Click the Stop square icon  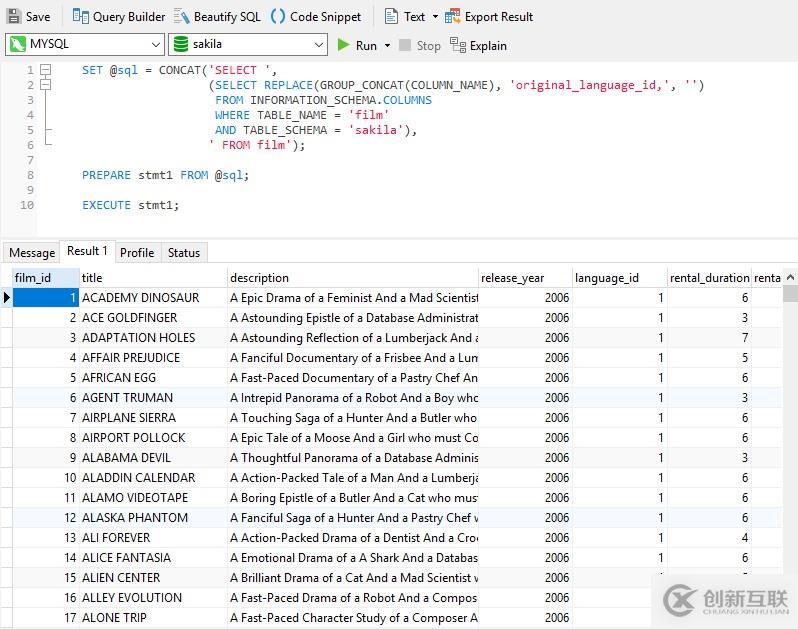tap(405, 45)
